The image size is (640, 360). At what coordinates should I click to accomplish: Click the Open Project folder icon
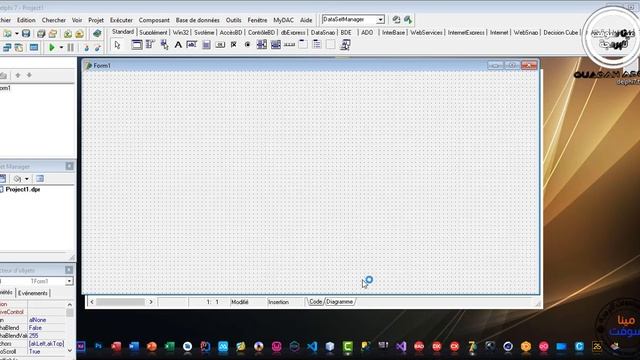[53, 33]
